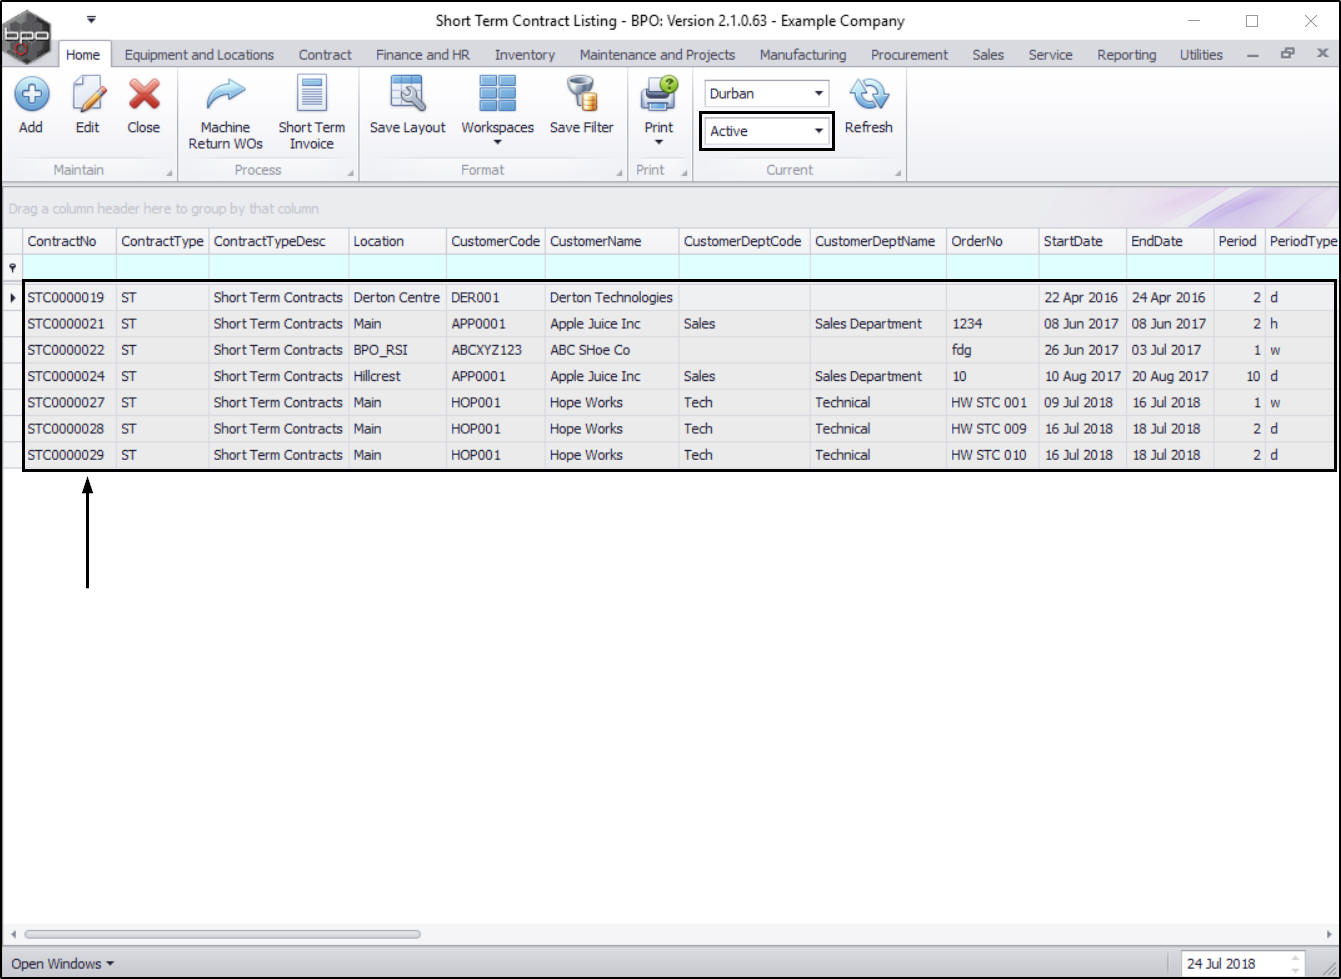
Task: Sort by EndDate column header
Action: 1170,241
